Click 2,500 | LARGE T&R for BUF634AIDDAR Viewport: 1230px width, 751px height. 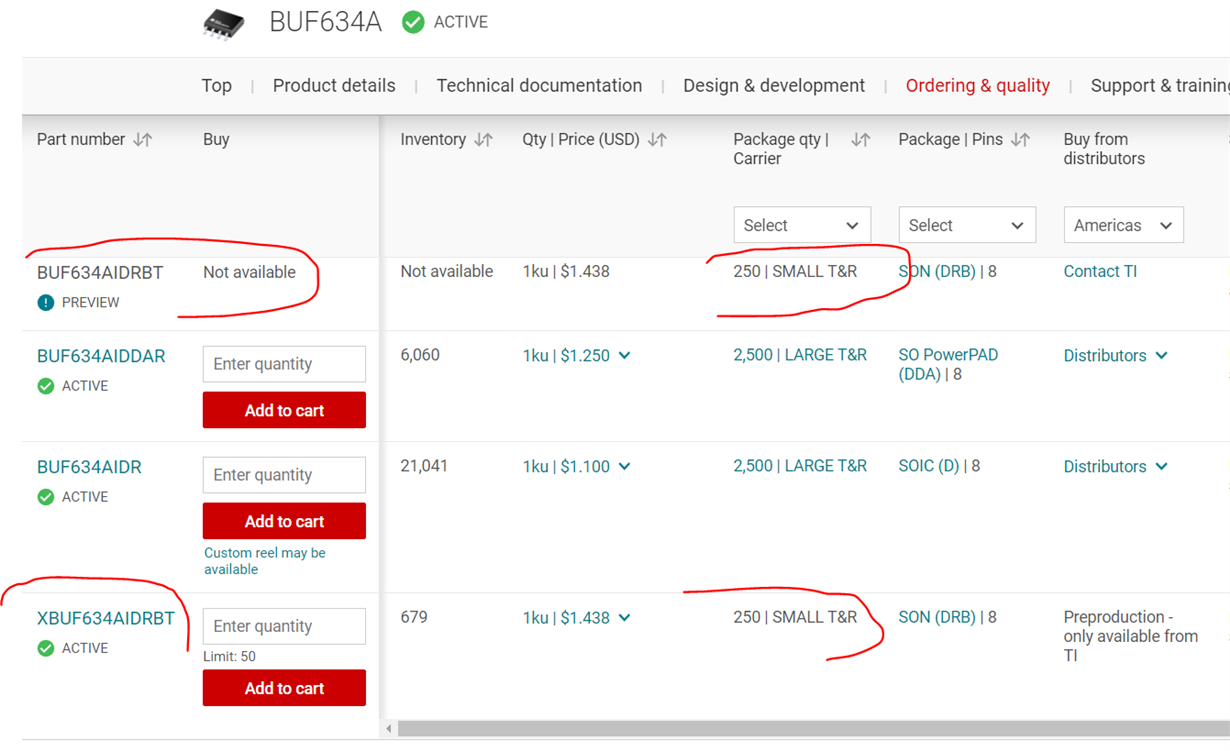click(x=800, y=355)
